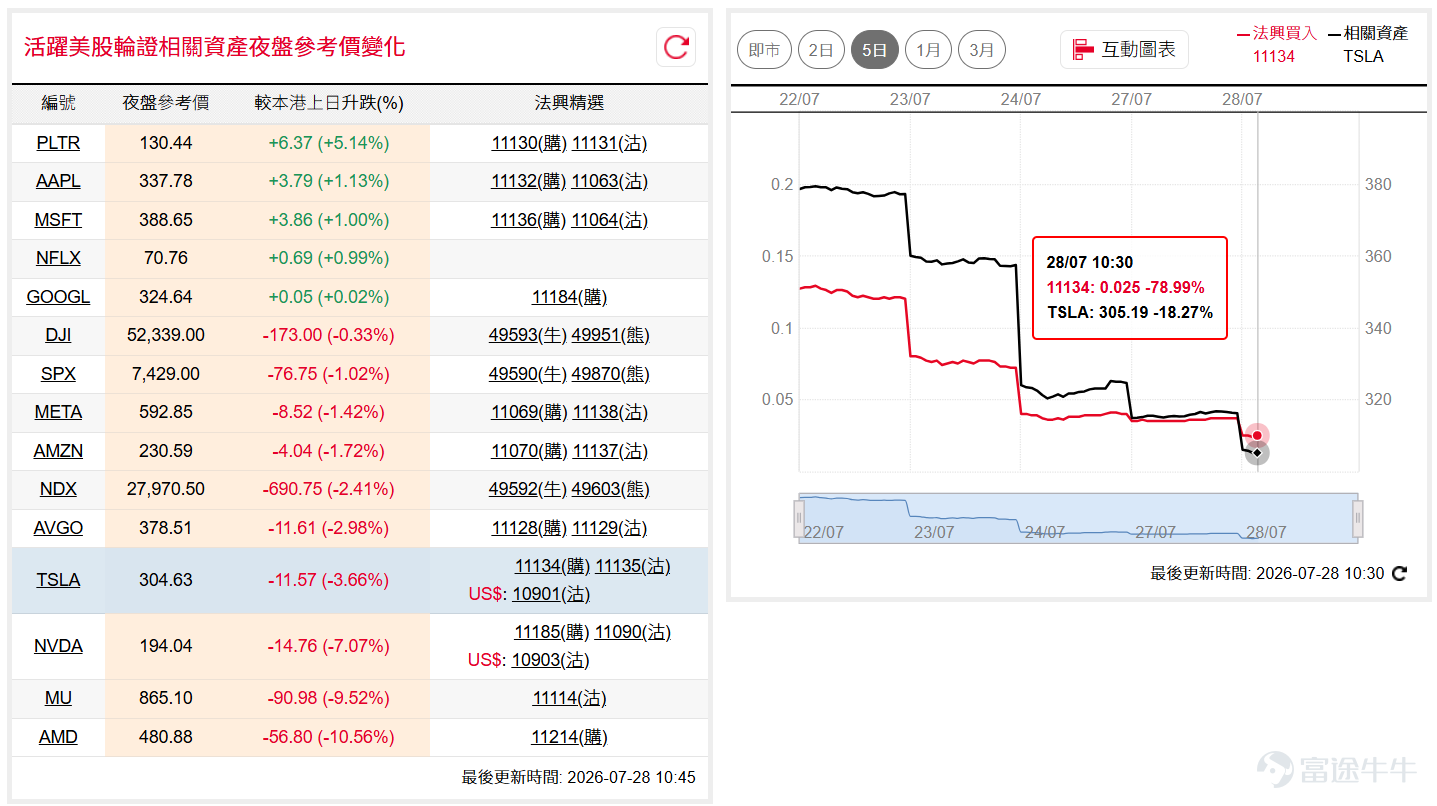This screenshot has width=1437, height=806.
Task: Open PLTR call warrant 11130(購)
Action: [529, 143]
